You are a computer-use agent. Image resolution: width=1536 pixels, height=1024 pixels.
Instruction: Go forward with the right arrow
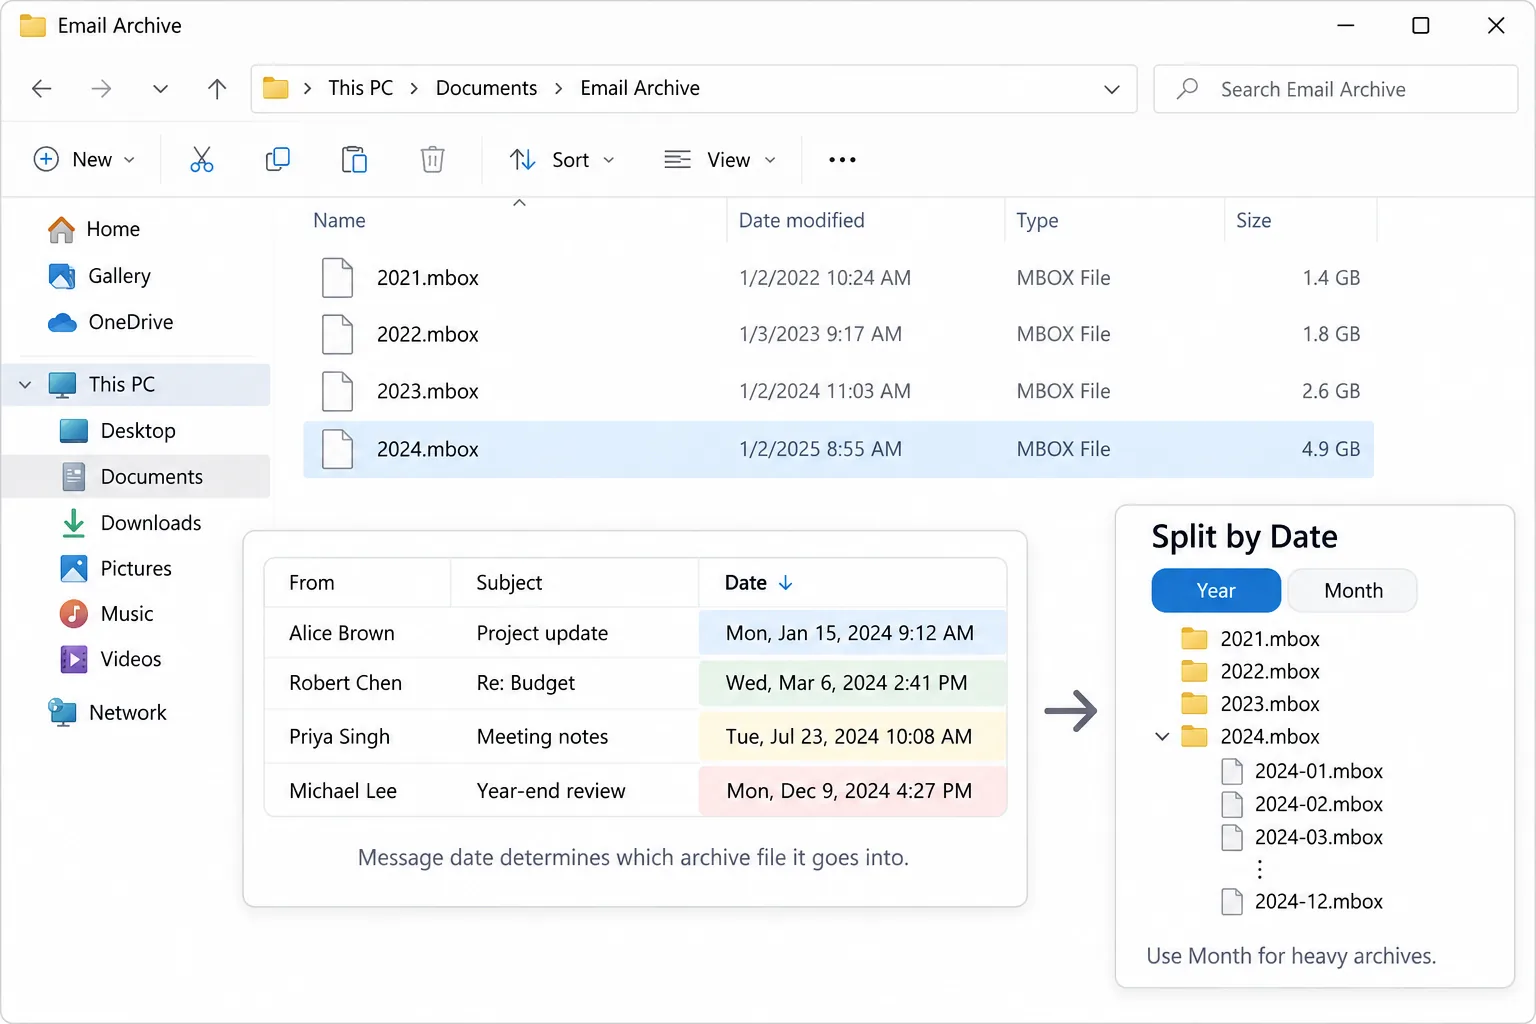point(101,89)
